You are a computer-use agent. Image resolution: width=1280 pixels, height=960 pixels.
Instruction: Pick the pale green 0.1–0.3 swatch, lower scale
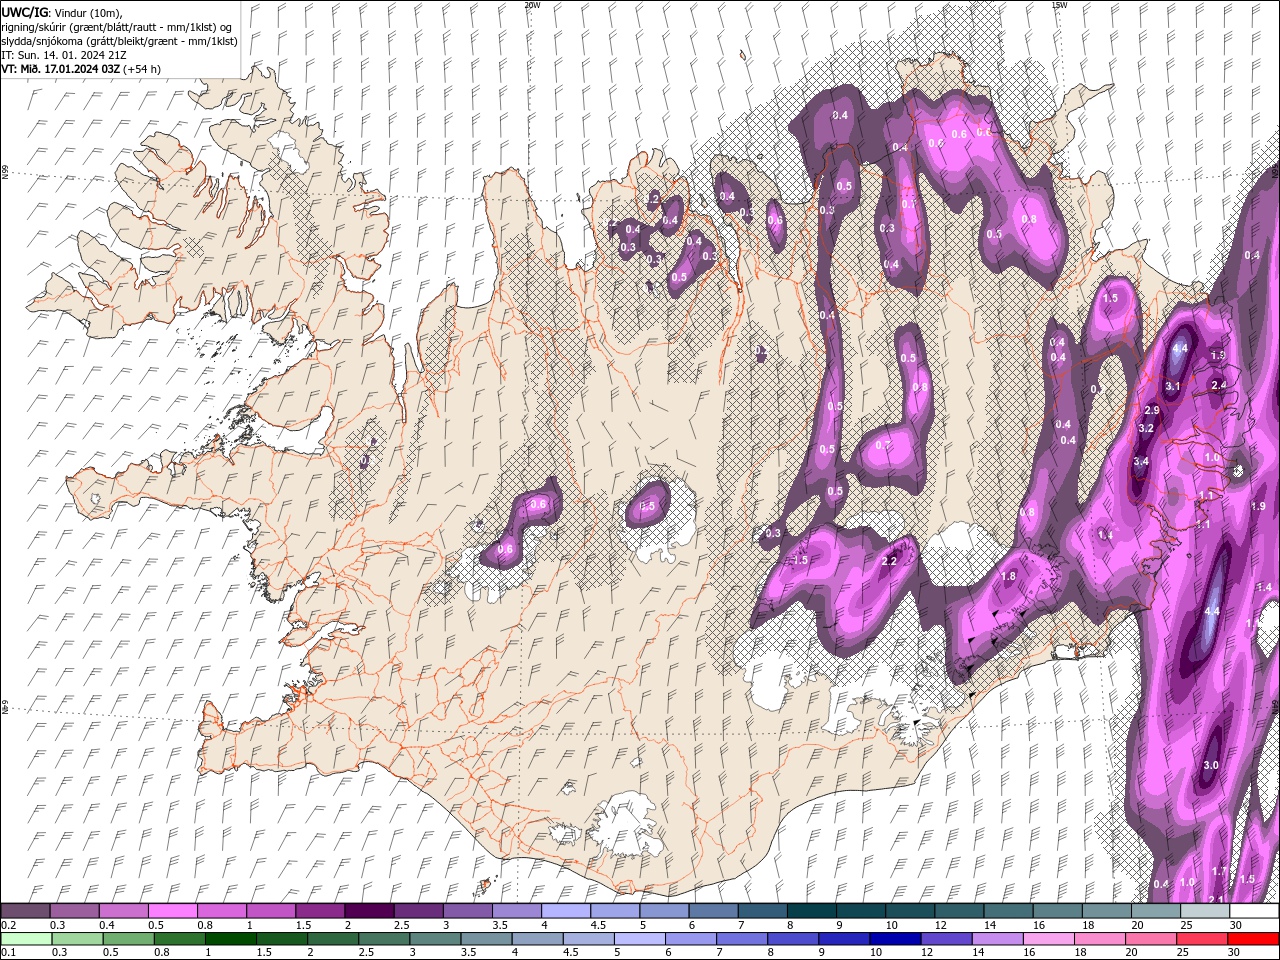(x=26, y=938)
